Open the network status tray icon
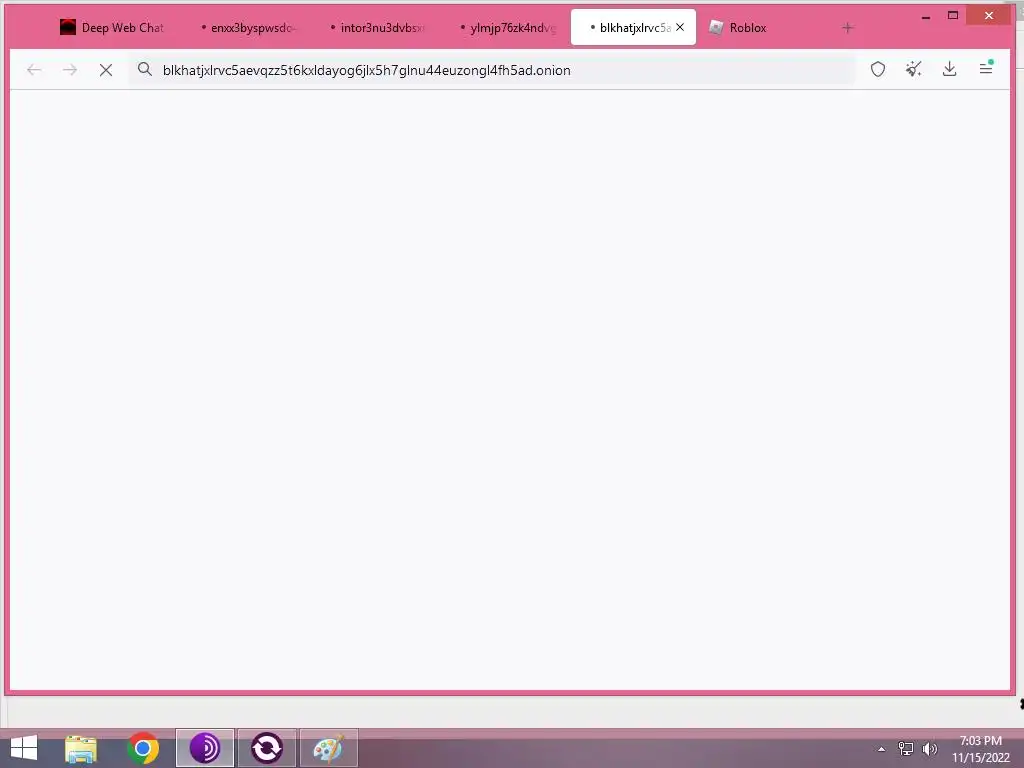The height and width of the screenshot is (768, 1024). 906,748
